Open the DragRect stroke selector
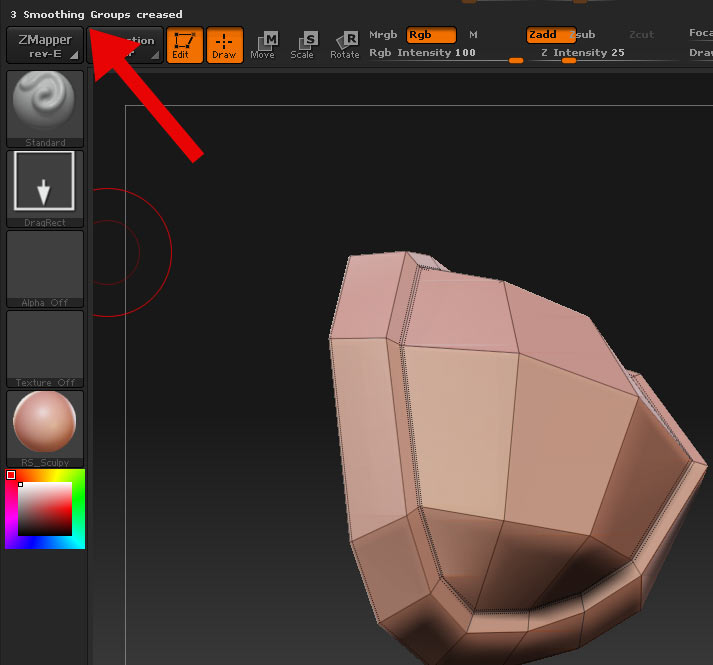The image size is (713, 665). [45, 188]
